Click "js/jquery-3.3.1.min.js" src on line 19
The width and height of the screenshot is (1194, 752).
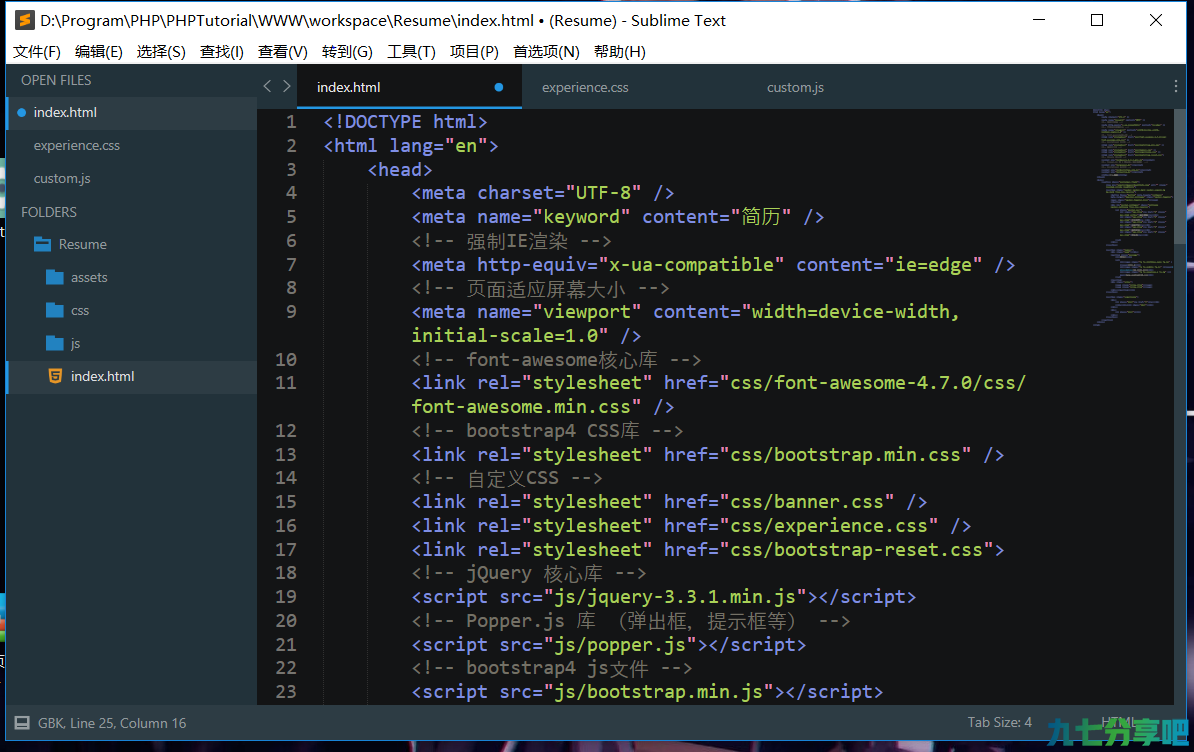[x=675, y=597]
